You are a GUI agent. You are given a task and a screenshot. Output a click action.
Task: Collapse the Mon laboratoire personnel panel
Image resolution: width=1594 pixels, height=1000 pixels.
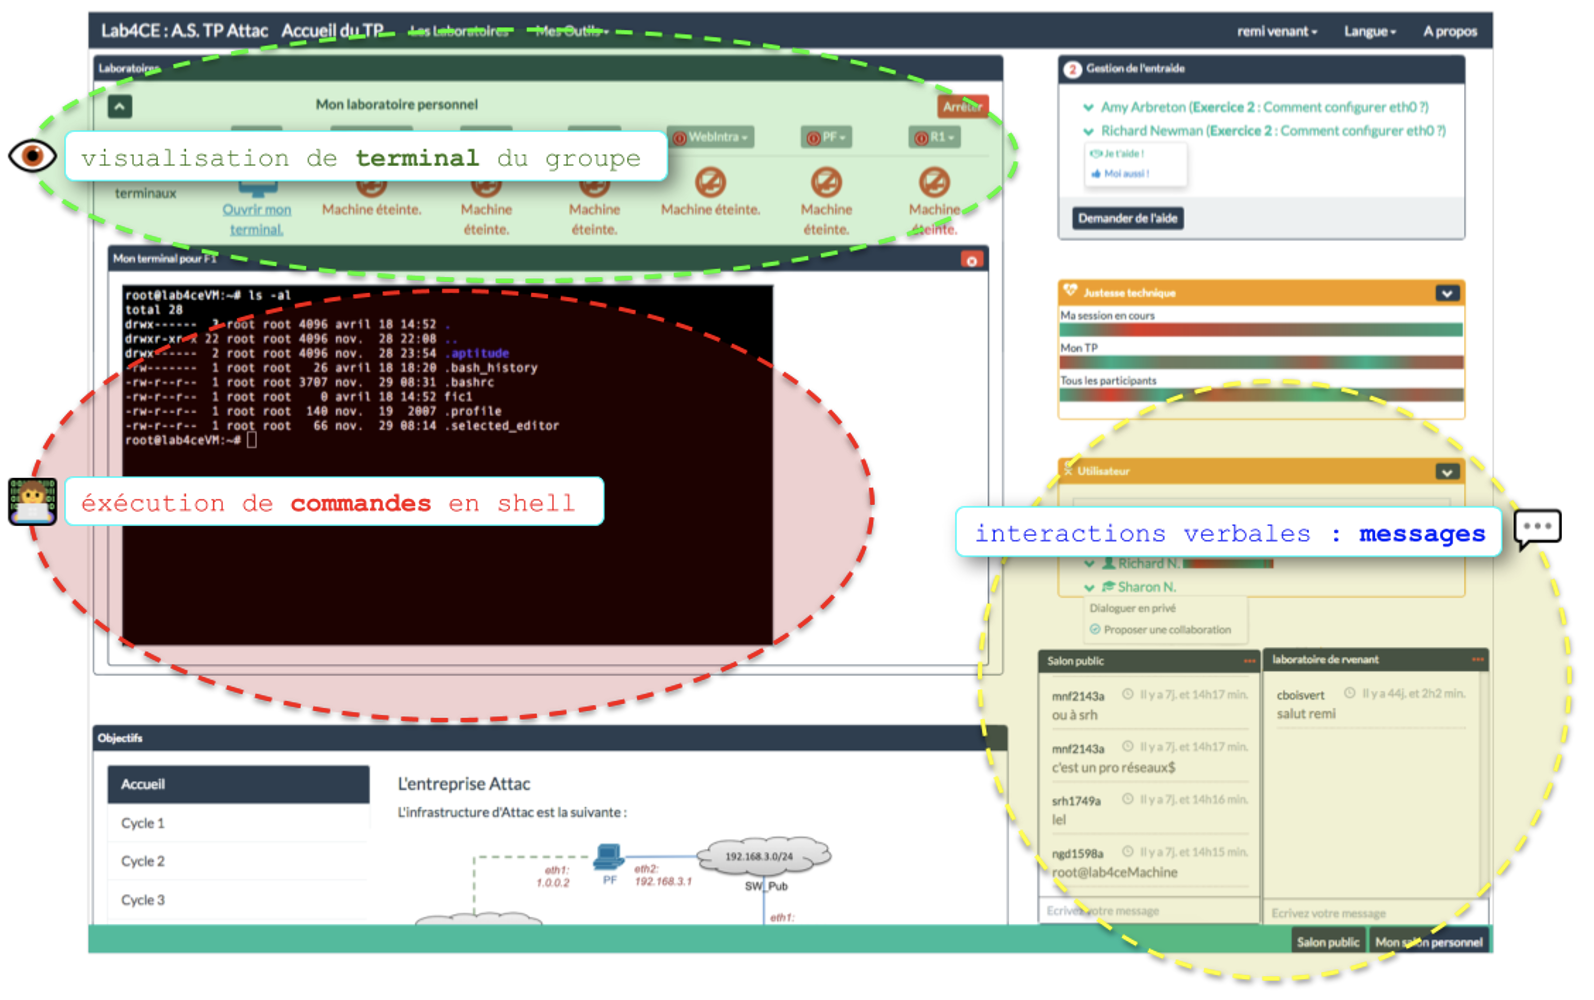[120, 106]
